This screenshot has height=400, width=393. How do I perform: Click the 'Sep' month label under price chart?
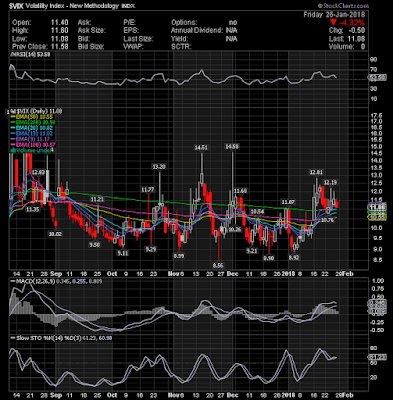tap(57, 274)
